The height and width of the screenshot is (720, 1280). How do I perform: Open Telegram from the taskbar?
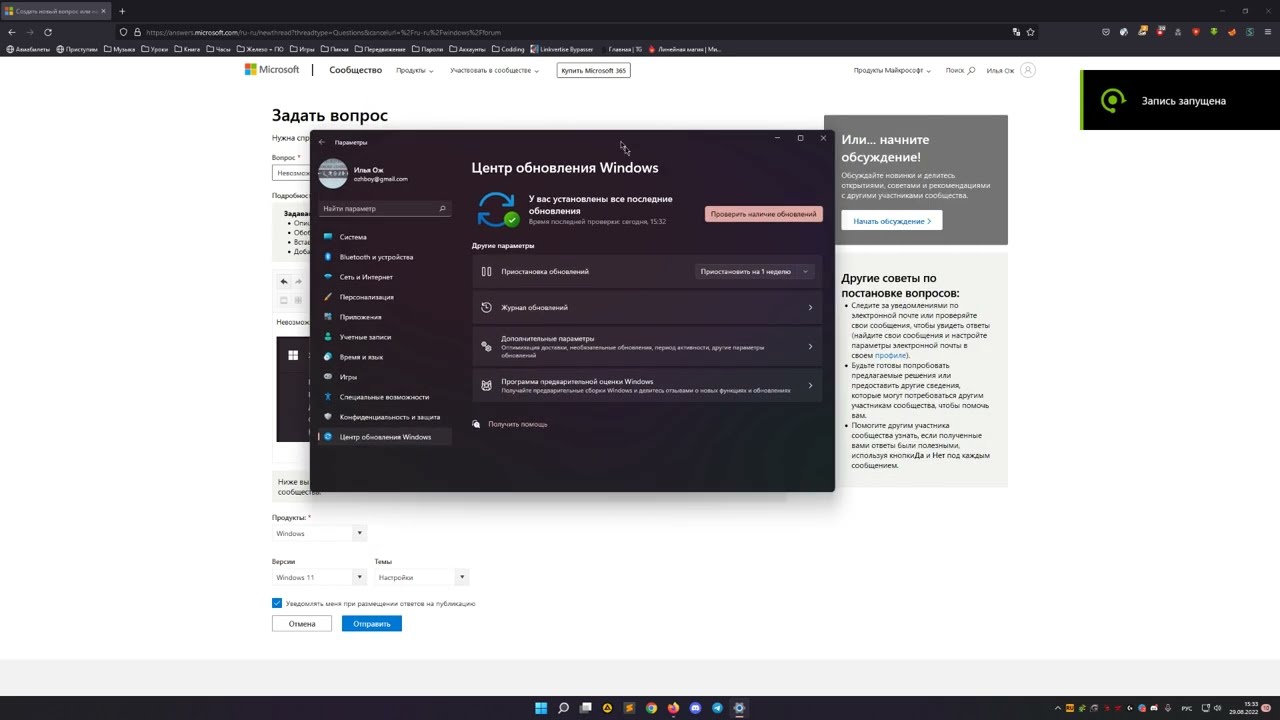pyautogui.click(x=717, y=708)
